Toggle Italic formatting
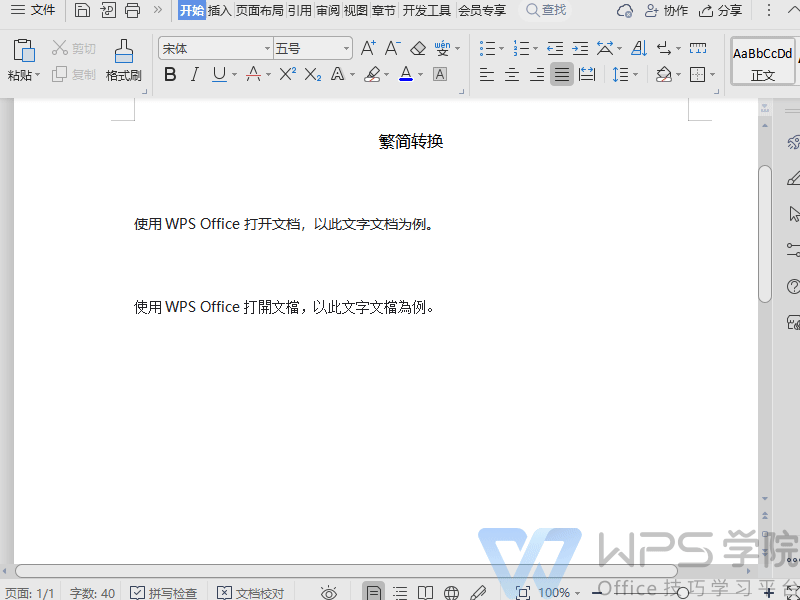Viewport: 800px width, 600px height. [194, 74]
